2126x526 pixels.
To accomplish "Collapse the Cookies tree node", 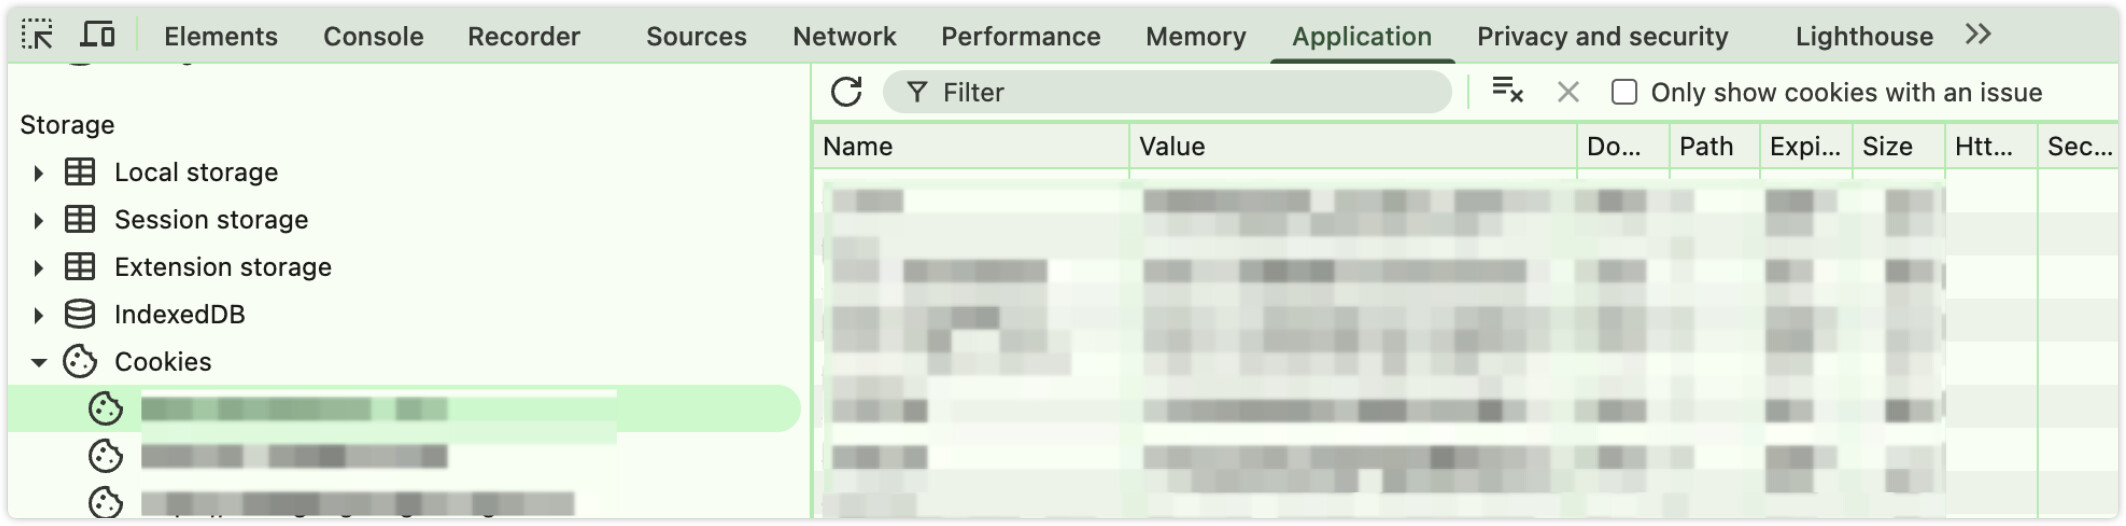I will [x=38, y=362].
